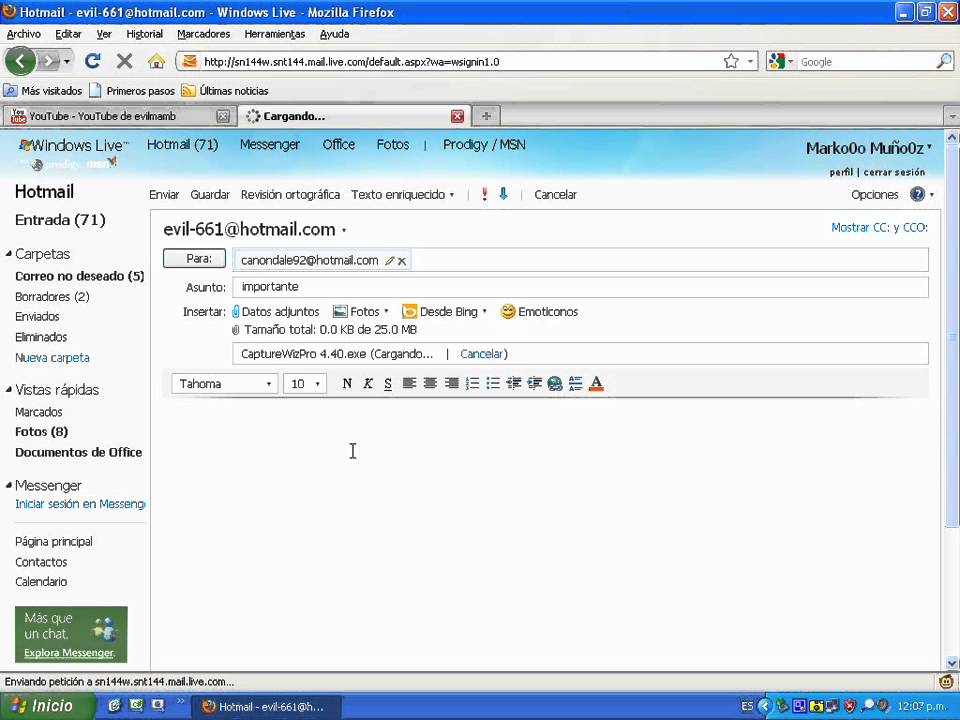The image size is (960, 720).
Task: Collapse the Messenger sidebar section
Action: click(9, 486)
